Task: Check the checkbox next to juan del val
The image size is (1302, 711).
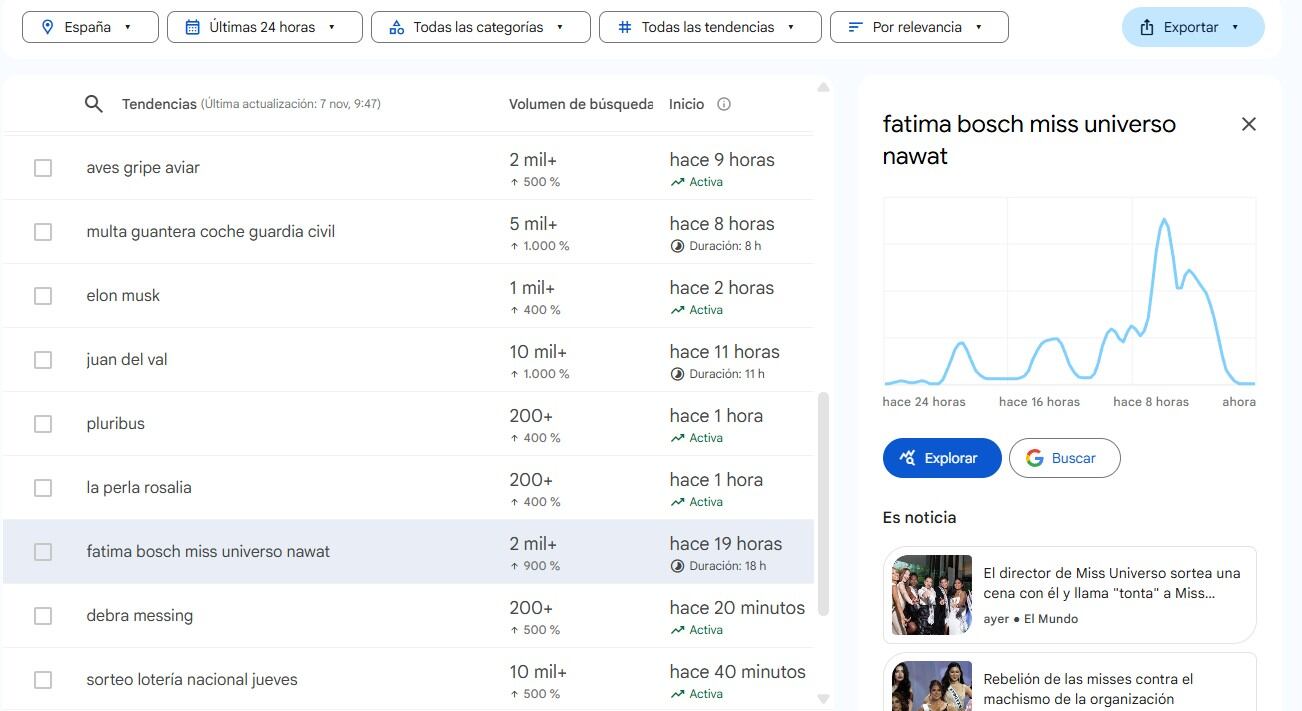Action: coord(43,360)
